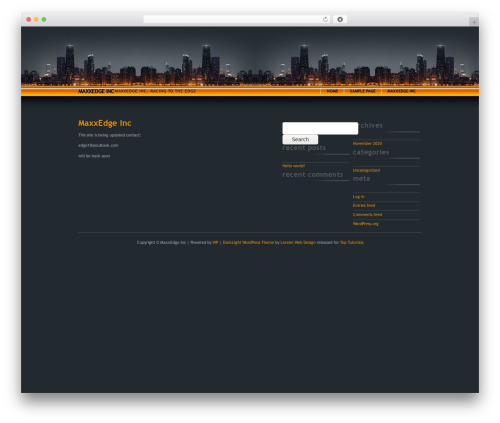500x423 pixels.
Task: Open the Entries feed link
Action: coord(364,205)
